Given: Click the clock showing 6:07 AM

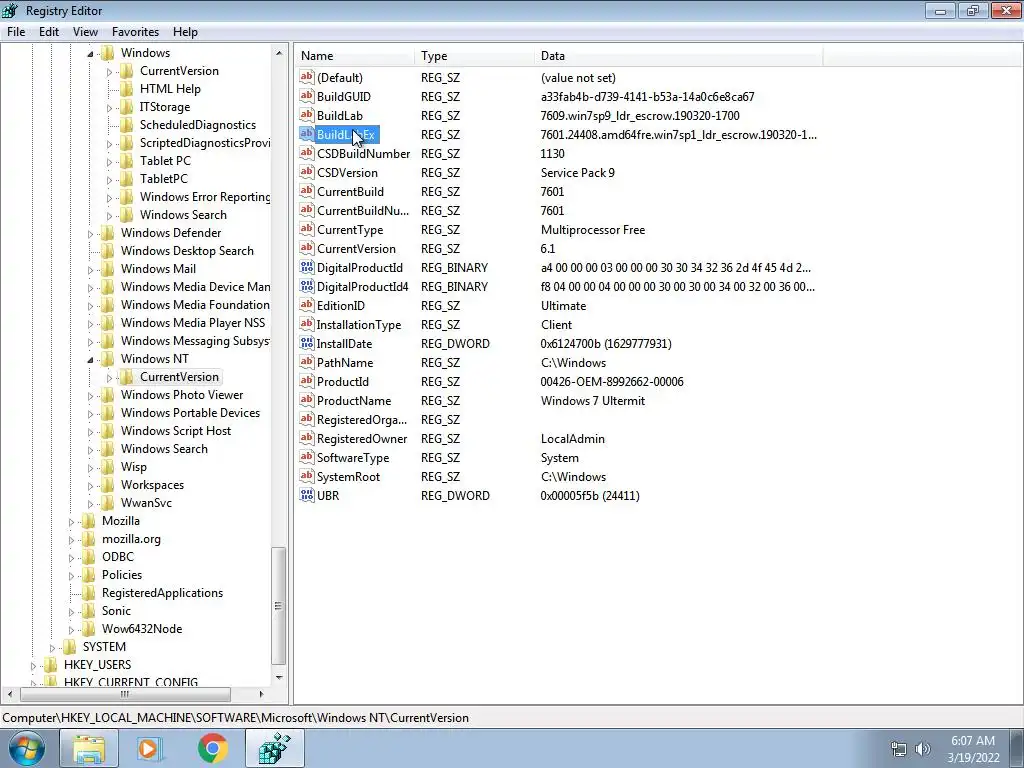Looking at the screenshot, I should click(x=972, y=741).
